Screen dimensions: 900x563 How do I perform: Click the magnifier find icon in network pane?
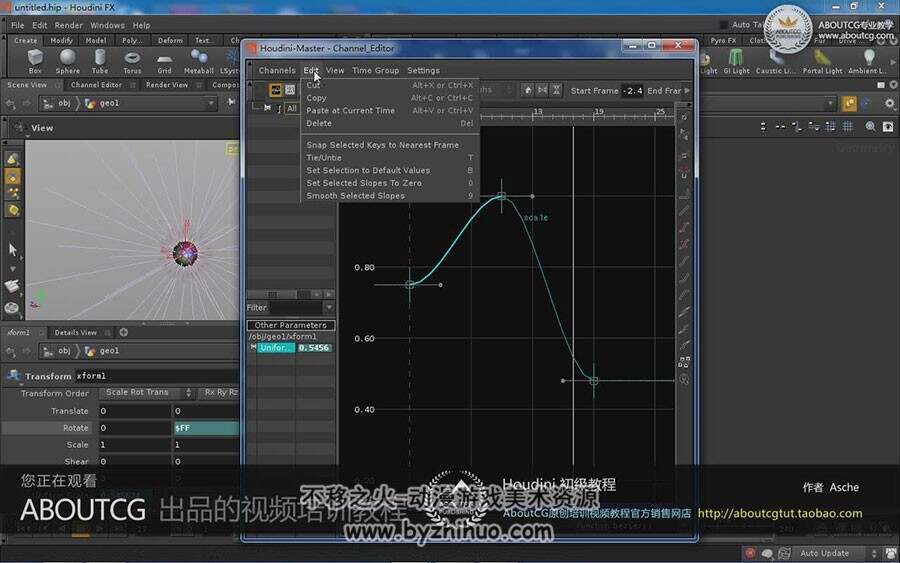[x=871, y=126]
